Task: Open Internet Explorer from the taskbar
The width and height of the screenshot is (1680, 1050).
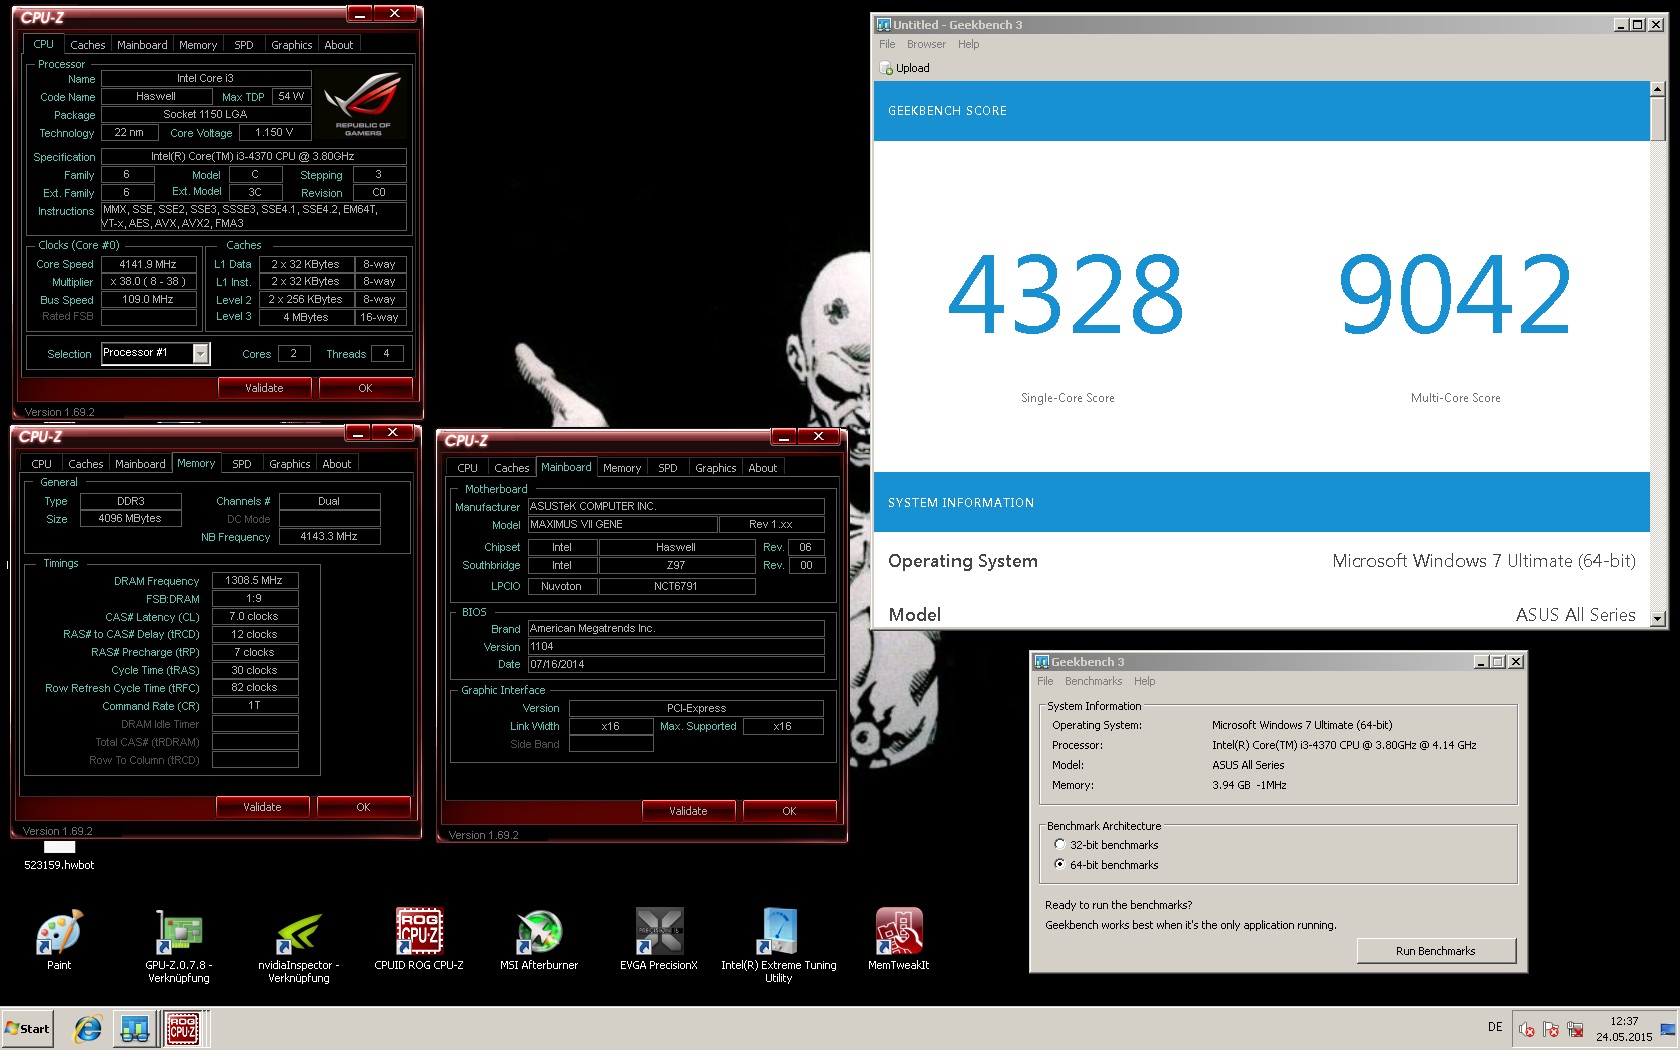Action: tap(88, 1029)
